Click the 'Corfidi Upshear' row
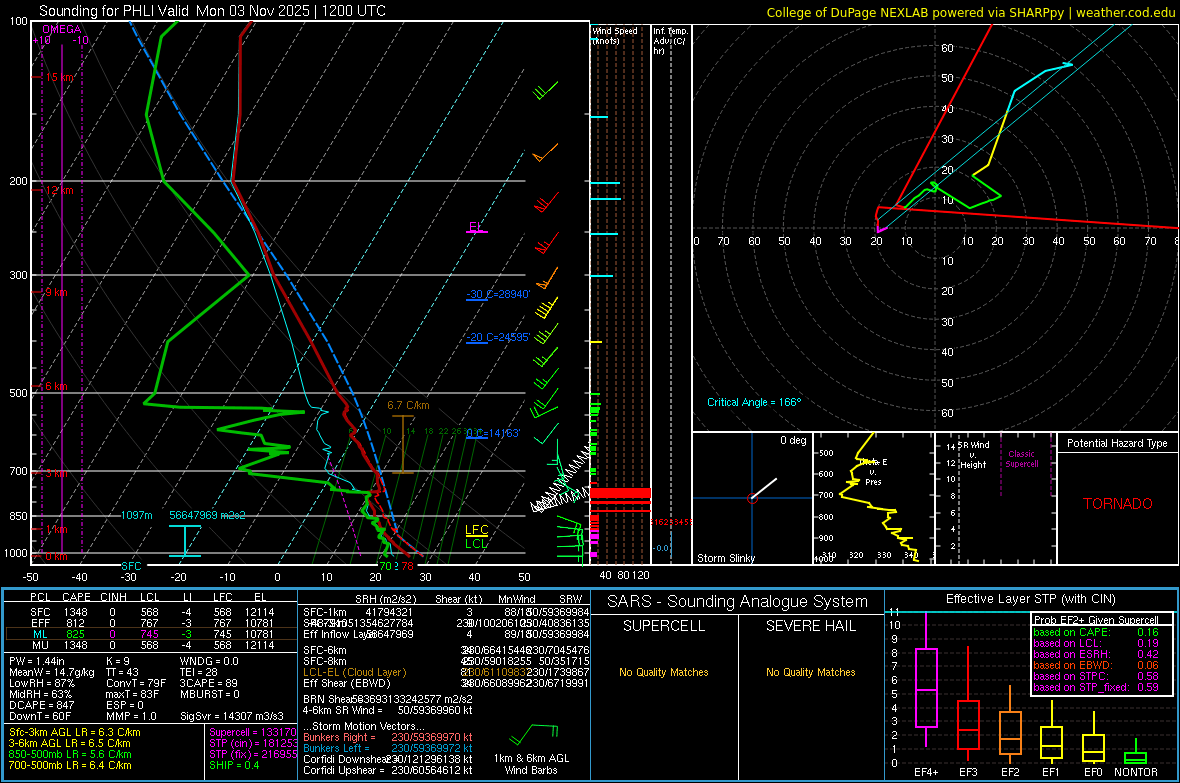 coord(388,770)
